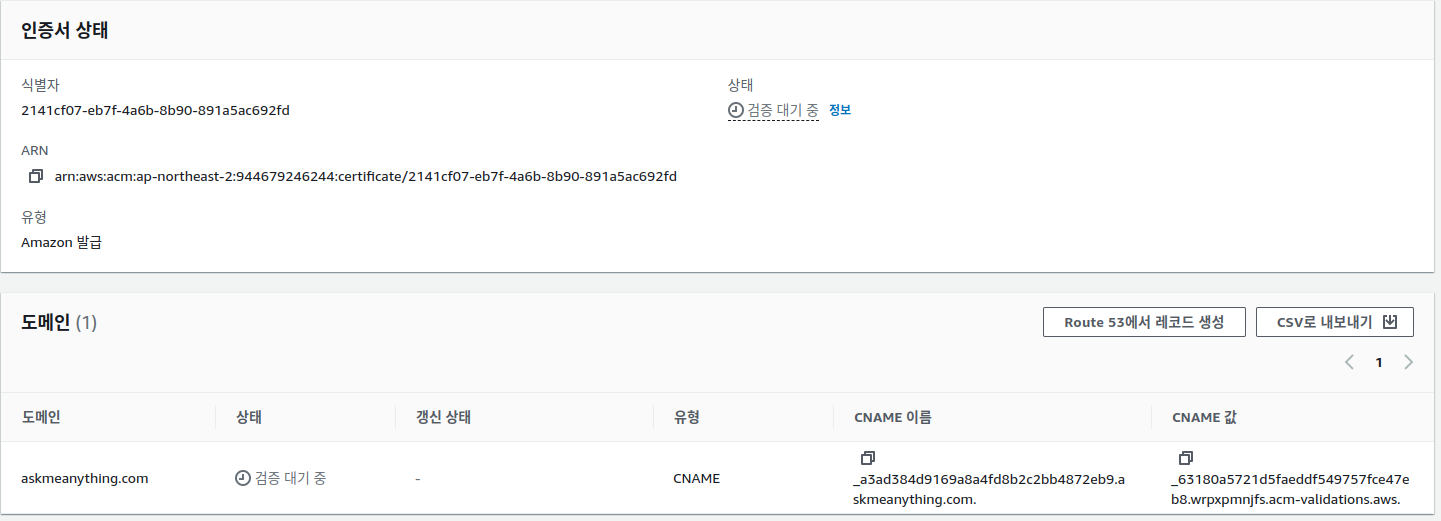Click the 상태 label above certificate status
Screen dimensions: 1441x521
coord(742,86)
